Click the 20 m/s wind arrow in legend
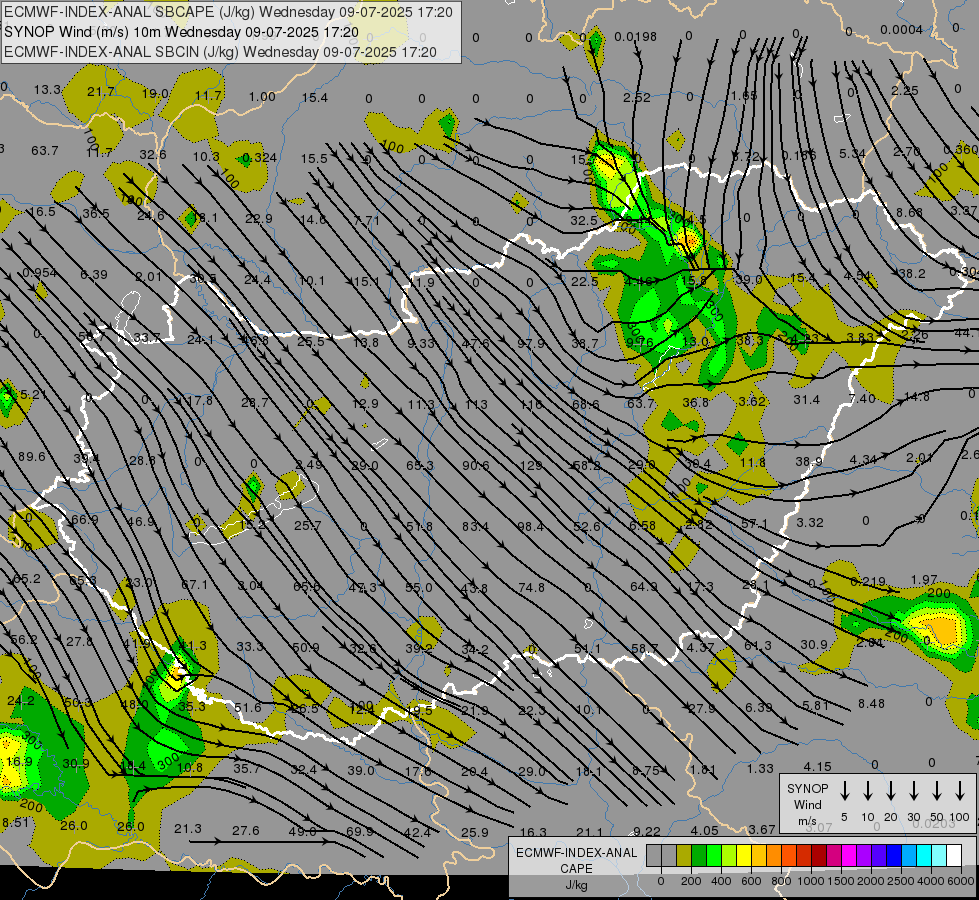This screenshot has width=979, height=900. pyautogui.click(x=890, y=791)
